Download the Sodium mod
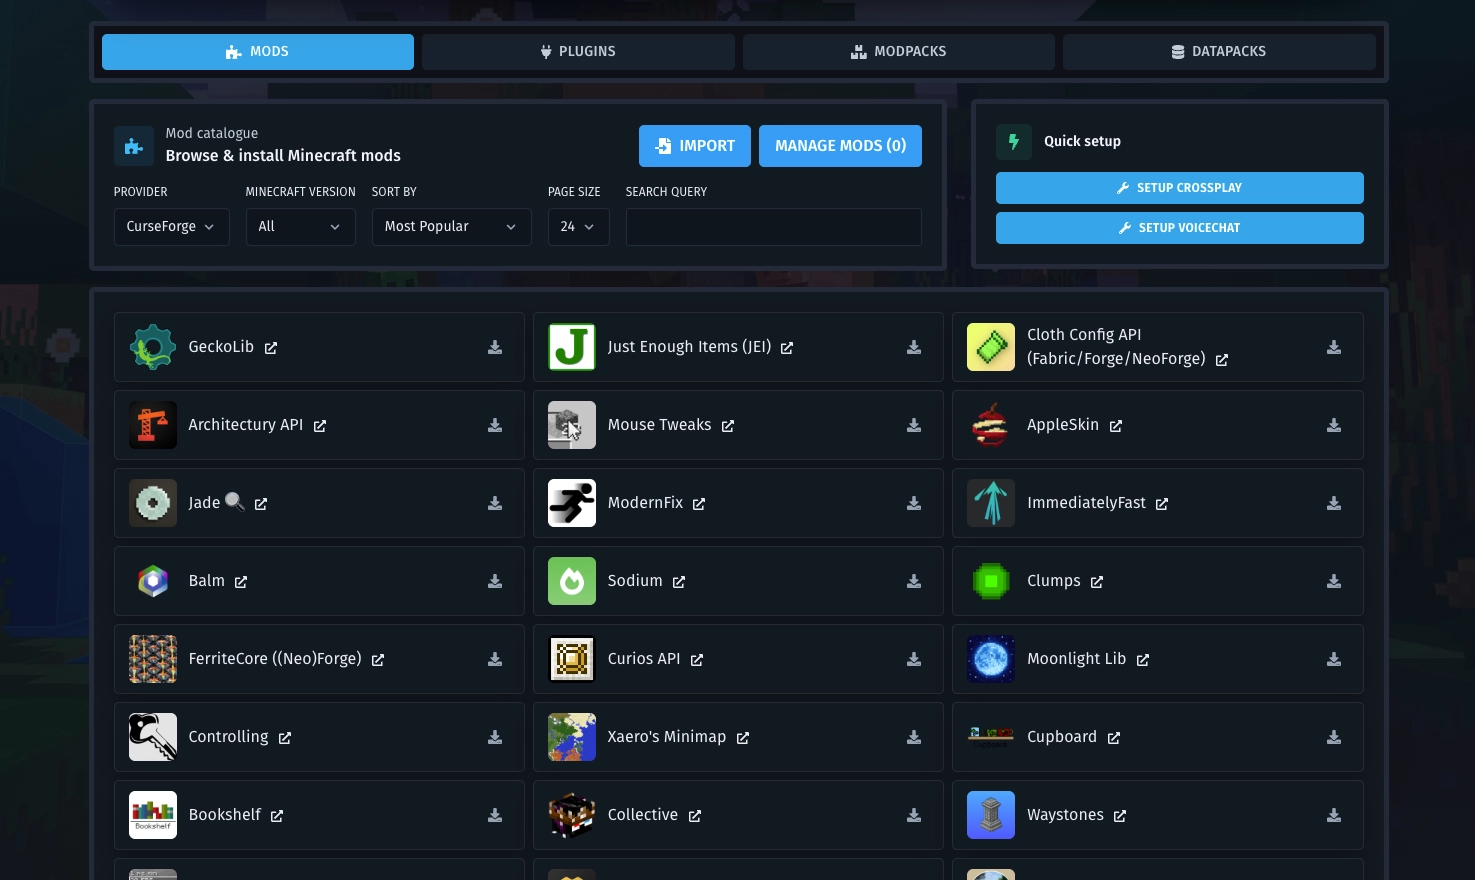 (914, 581)
